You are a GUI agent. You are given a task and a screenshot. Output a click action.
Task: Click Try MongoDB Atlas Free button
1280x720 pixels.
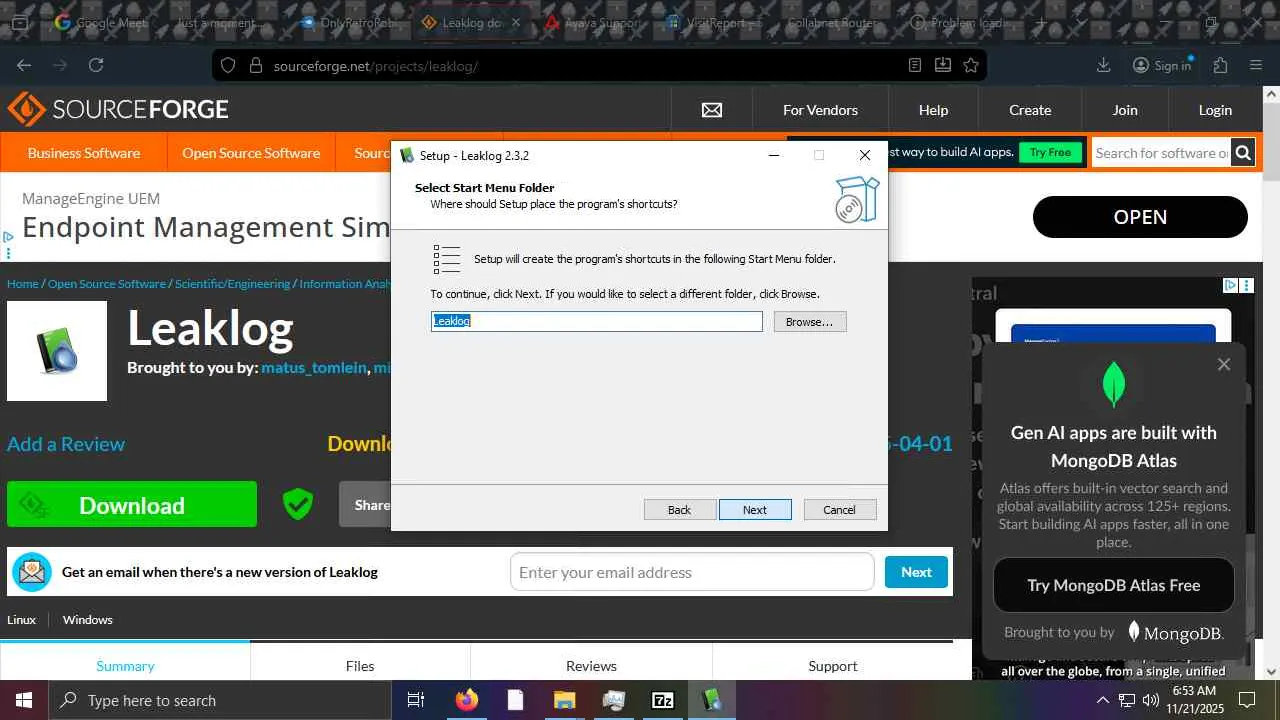coord(1114,585)
